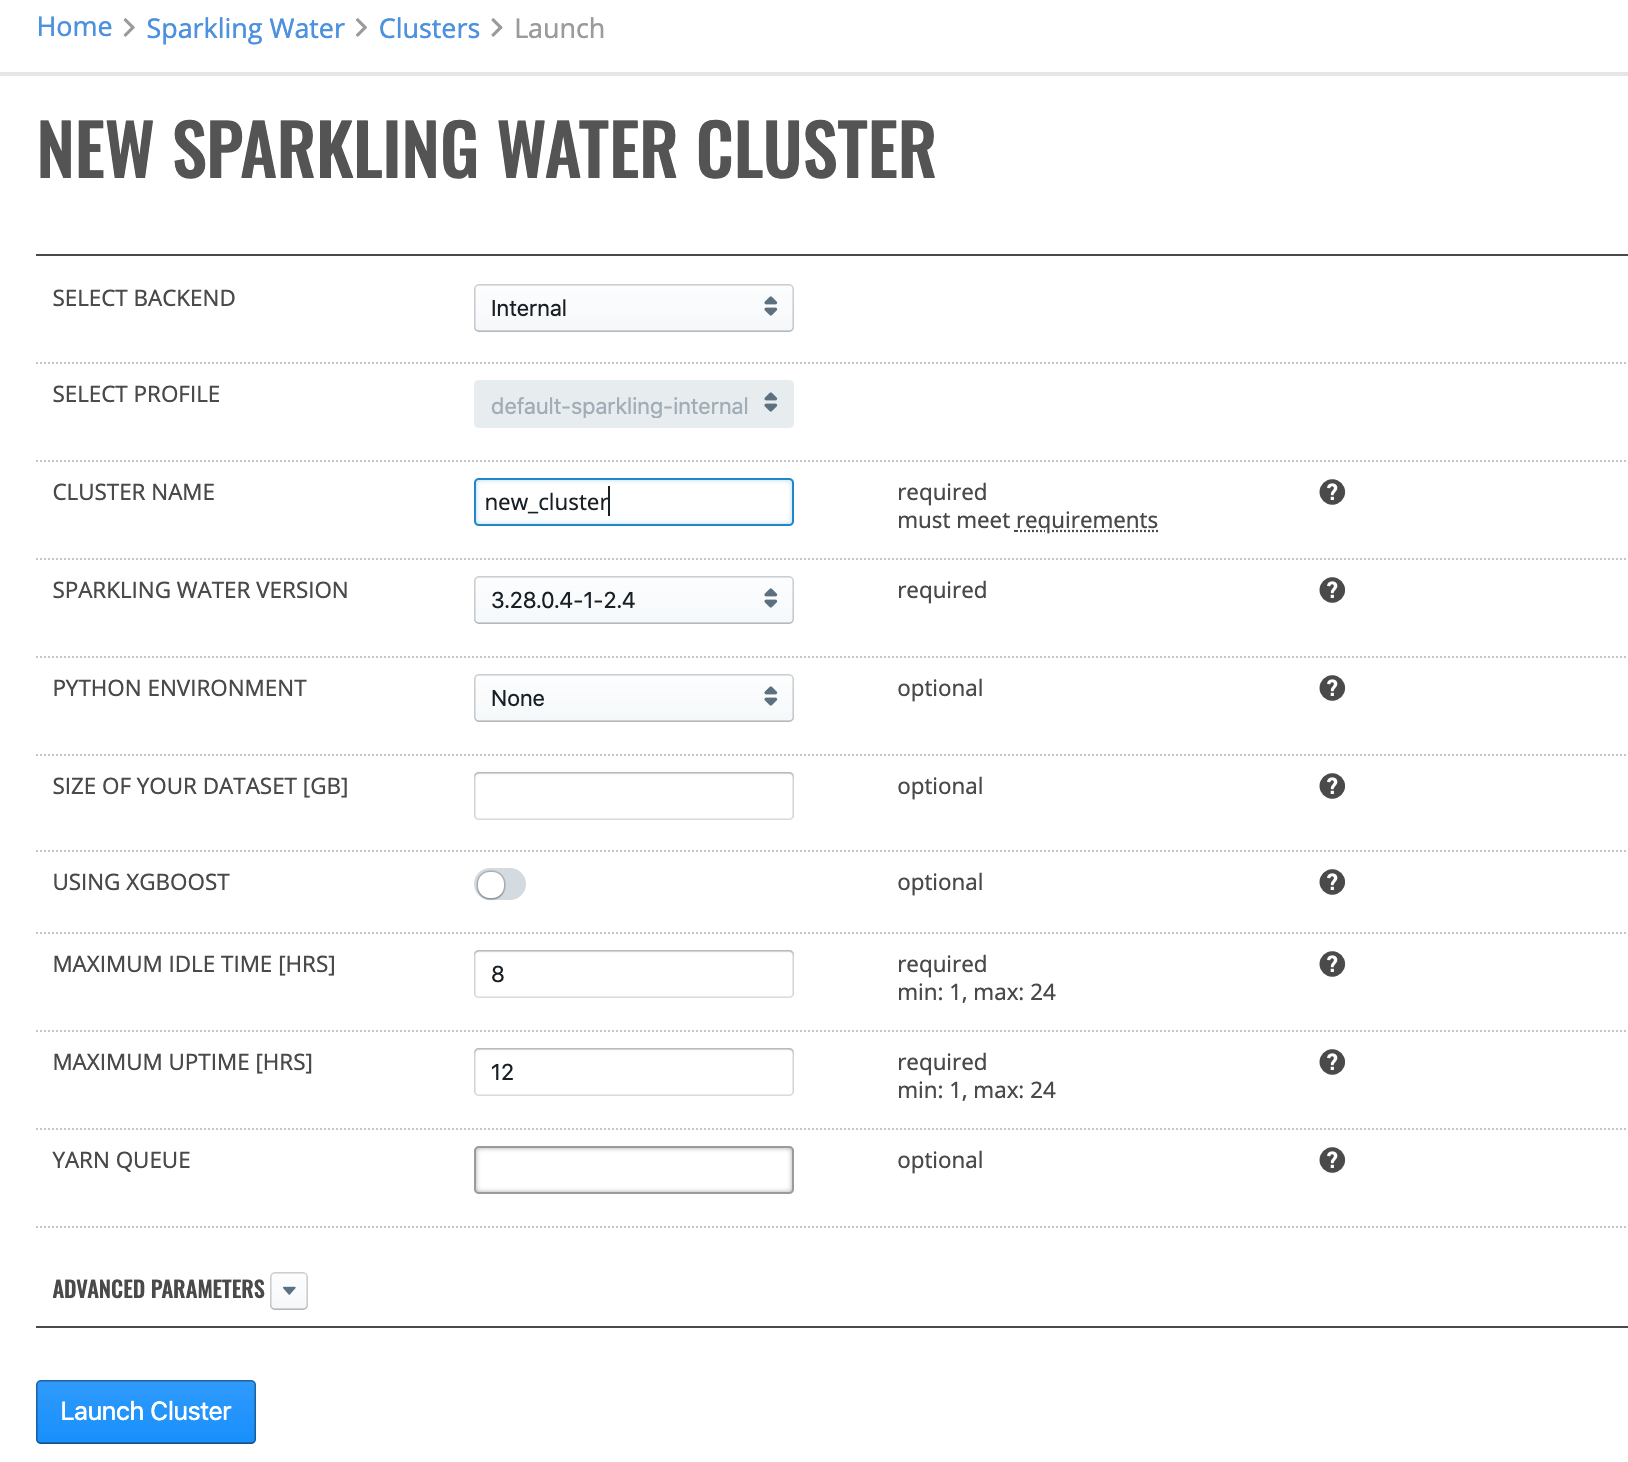
Task: Click the Advanced Parameters heading
Action: [x=159, y=1290]
